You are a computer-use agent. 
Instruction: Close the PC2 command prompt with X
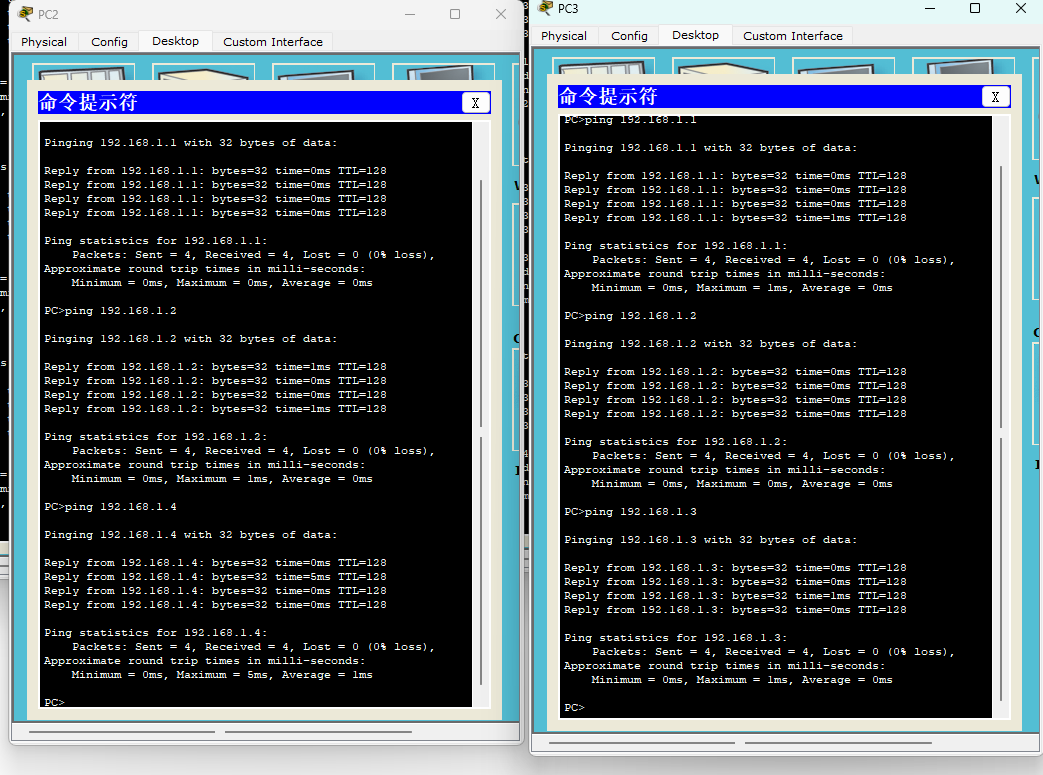pyautogui.click(x=475, y=103)
